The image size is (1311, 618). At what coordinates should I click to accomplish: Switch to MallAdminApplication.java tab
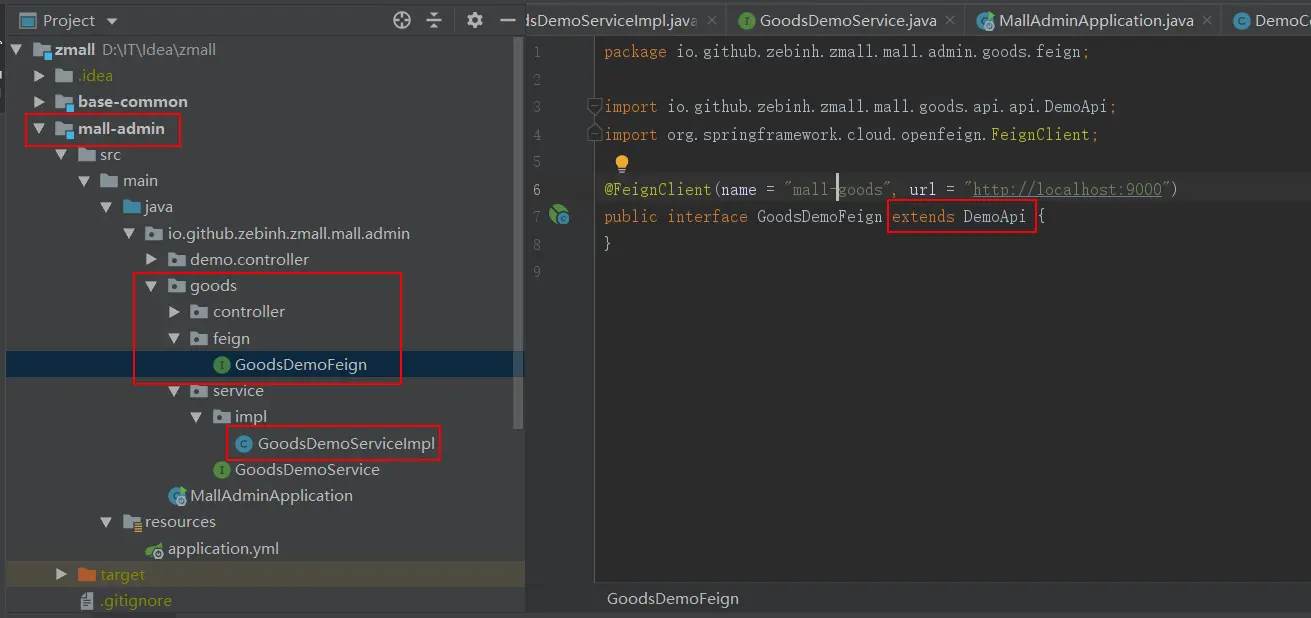pos(1094,20)
